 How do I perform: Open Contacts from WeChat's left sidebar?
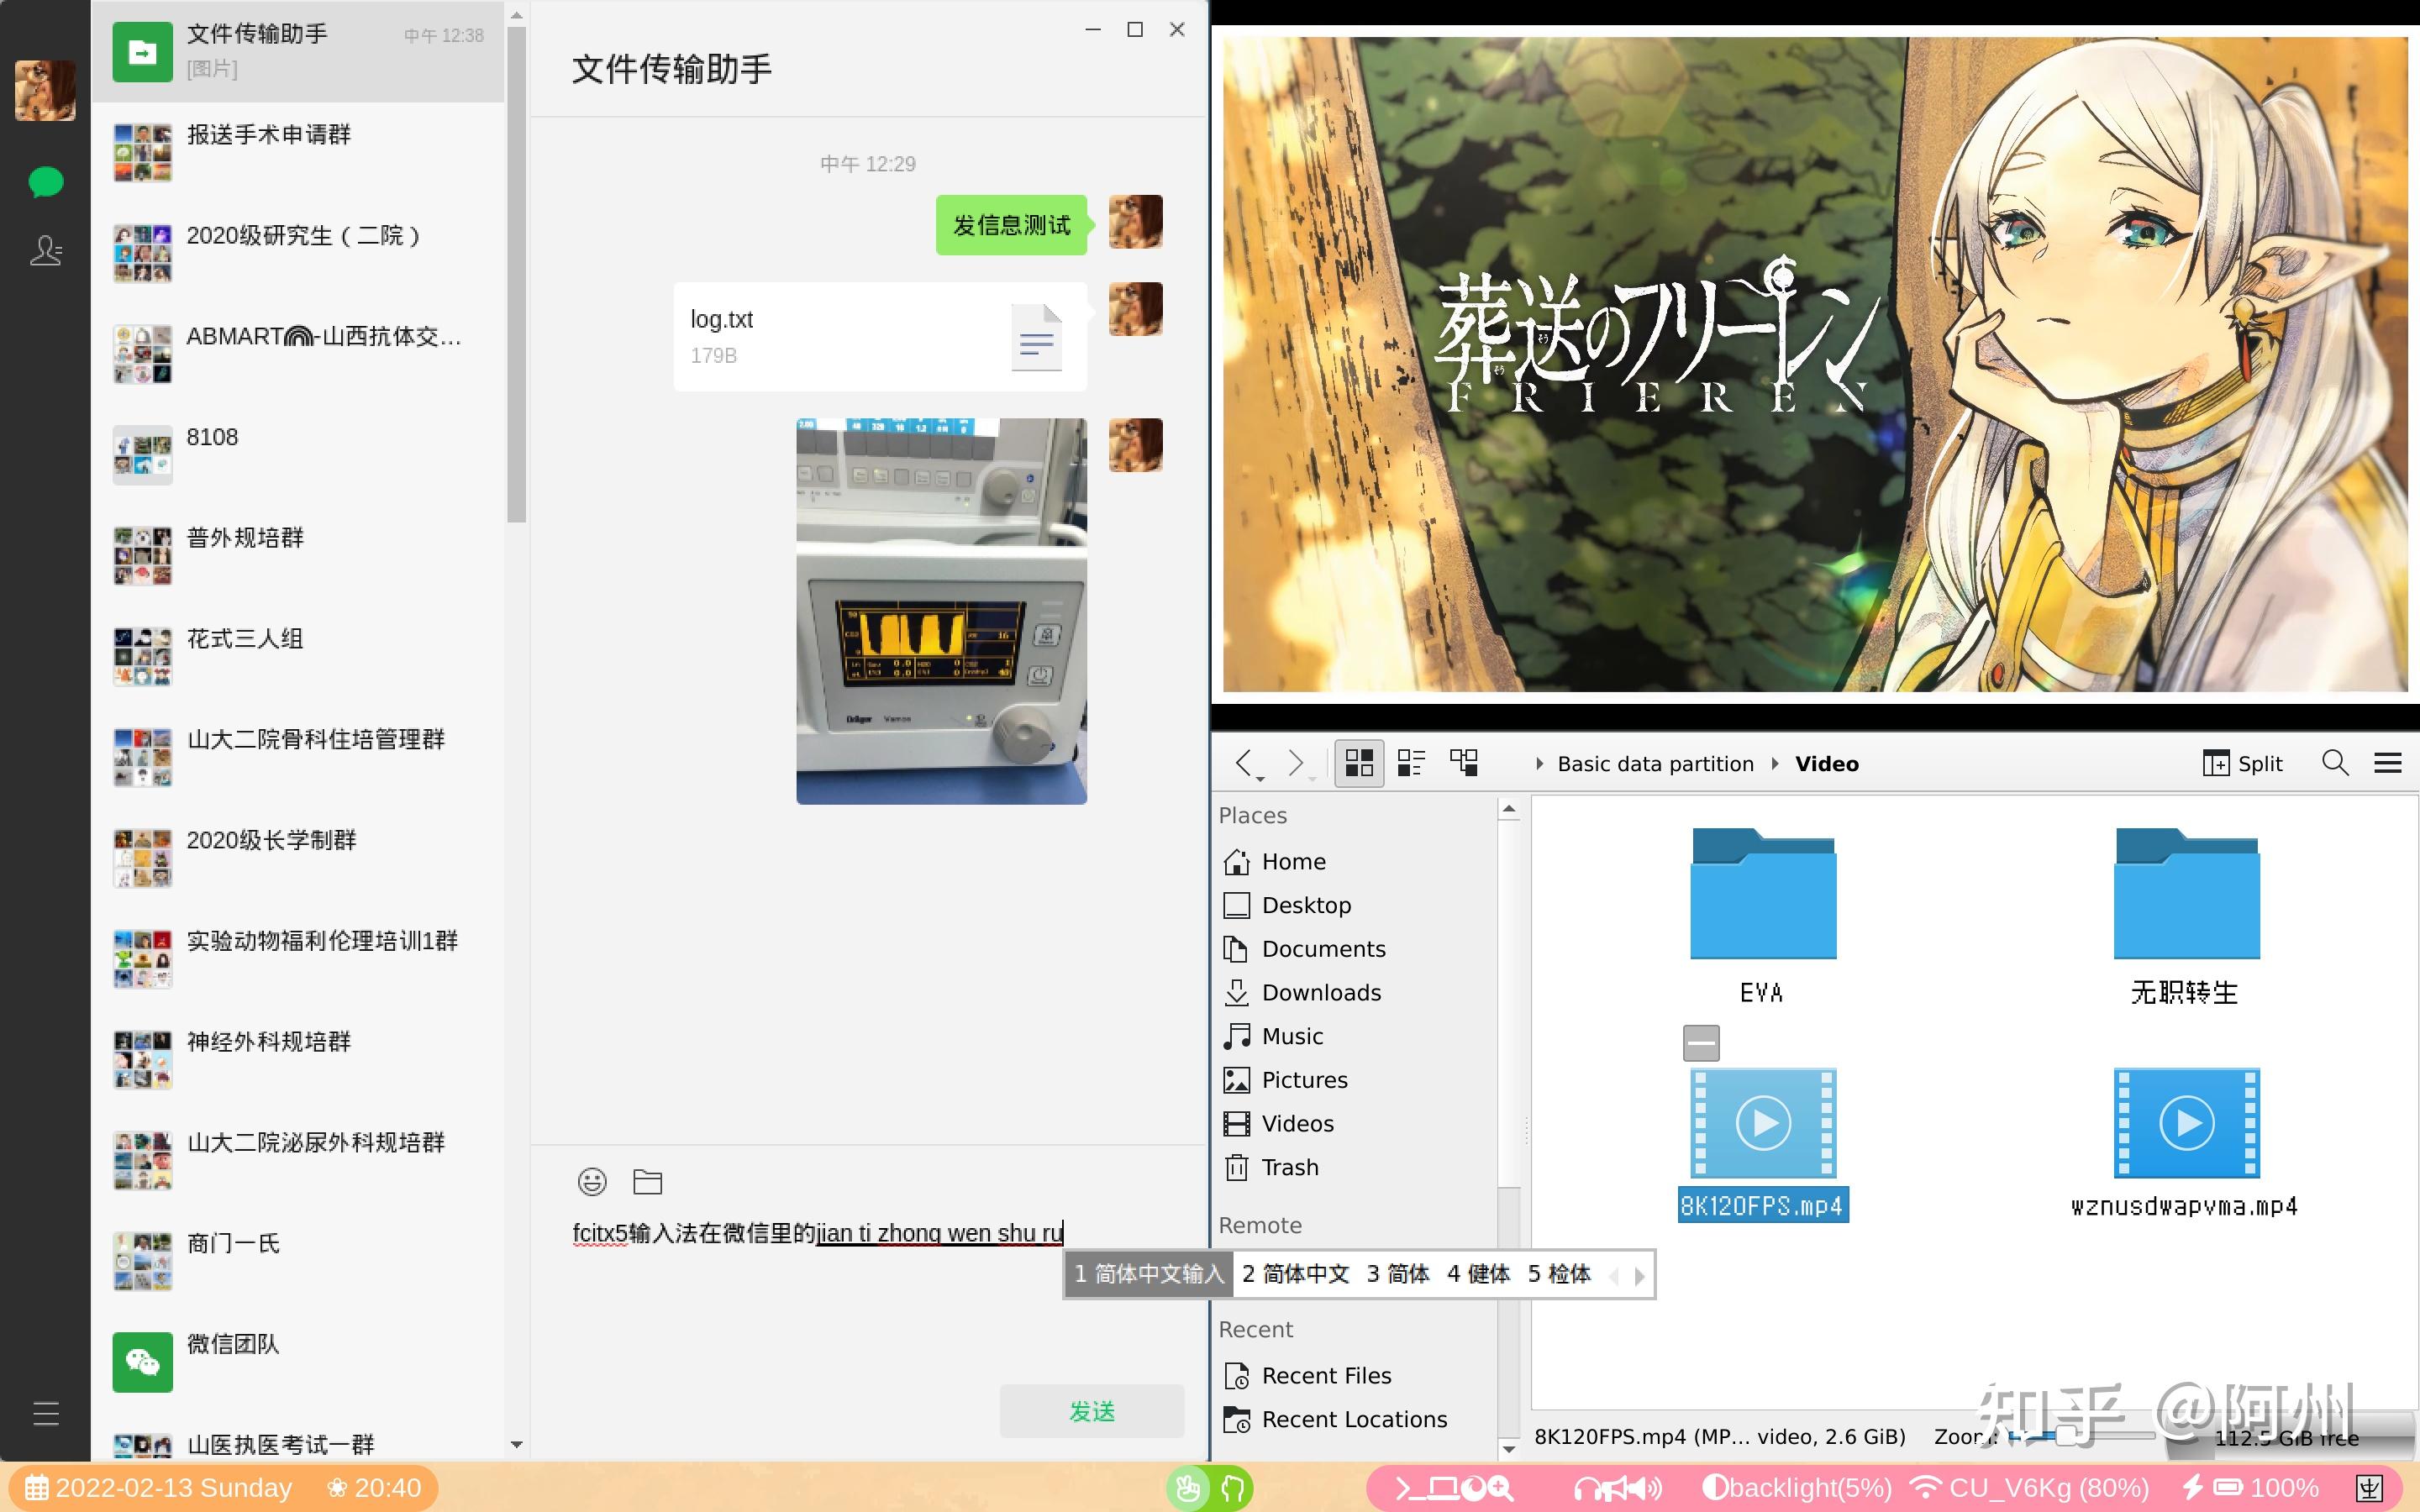[46, 252]
